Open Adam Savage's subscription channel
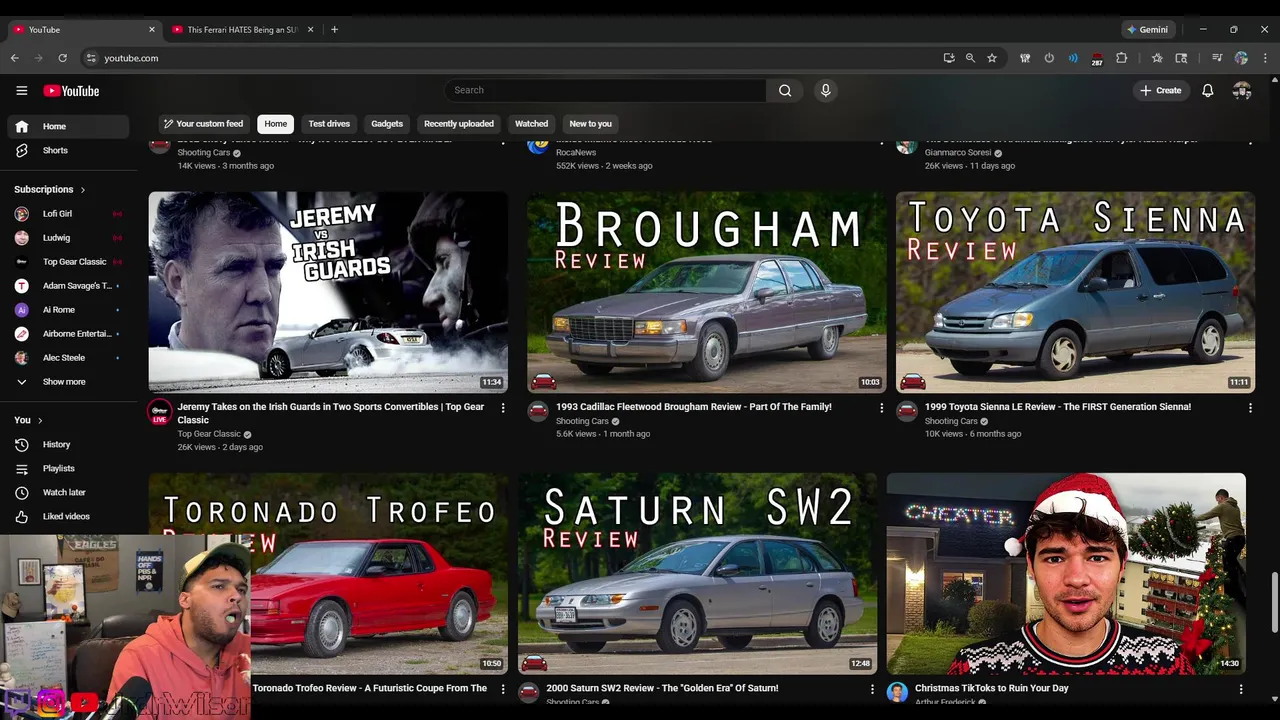 (68, 285)
